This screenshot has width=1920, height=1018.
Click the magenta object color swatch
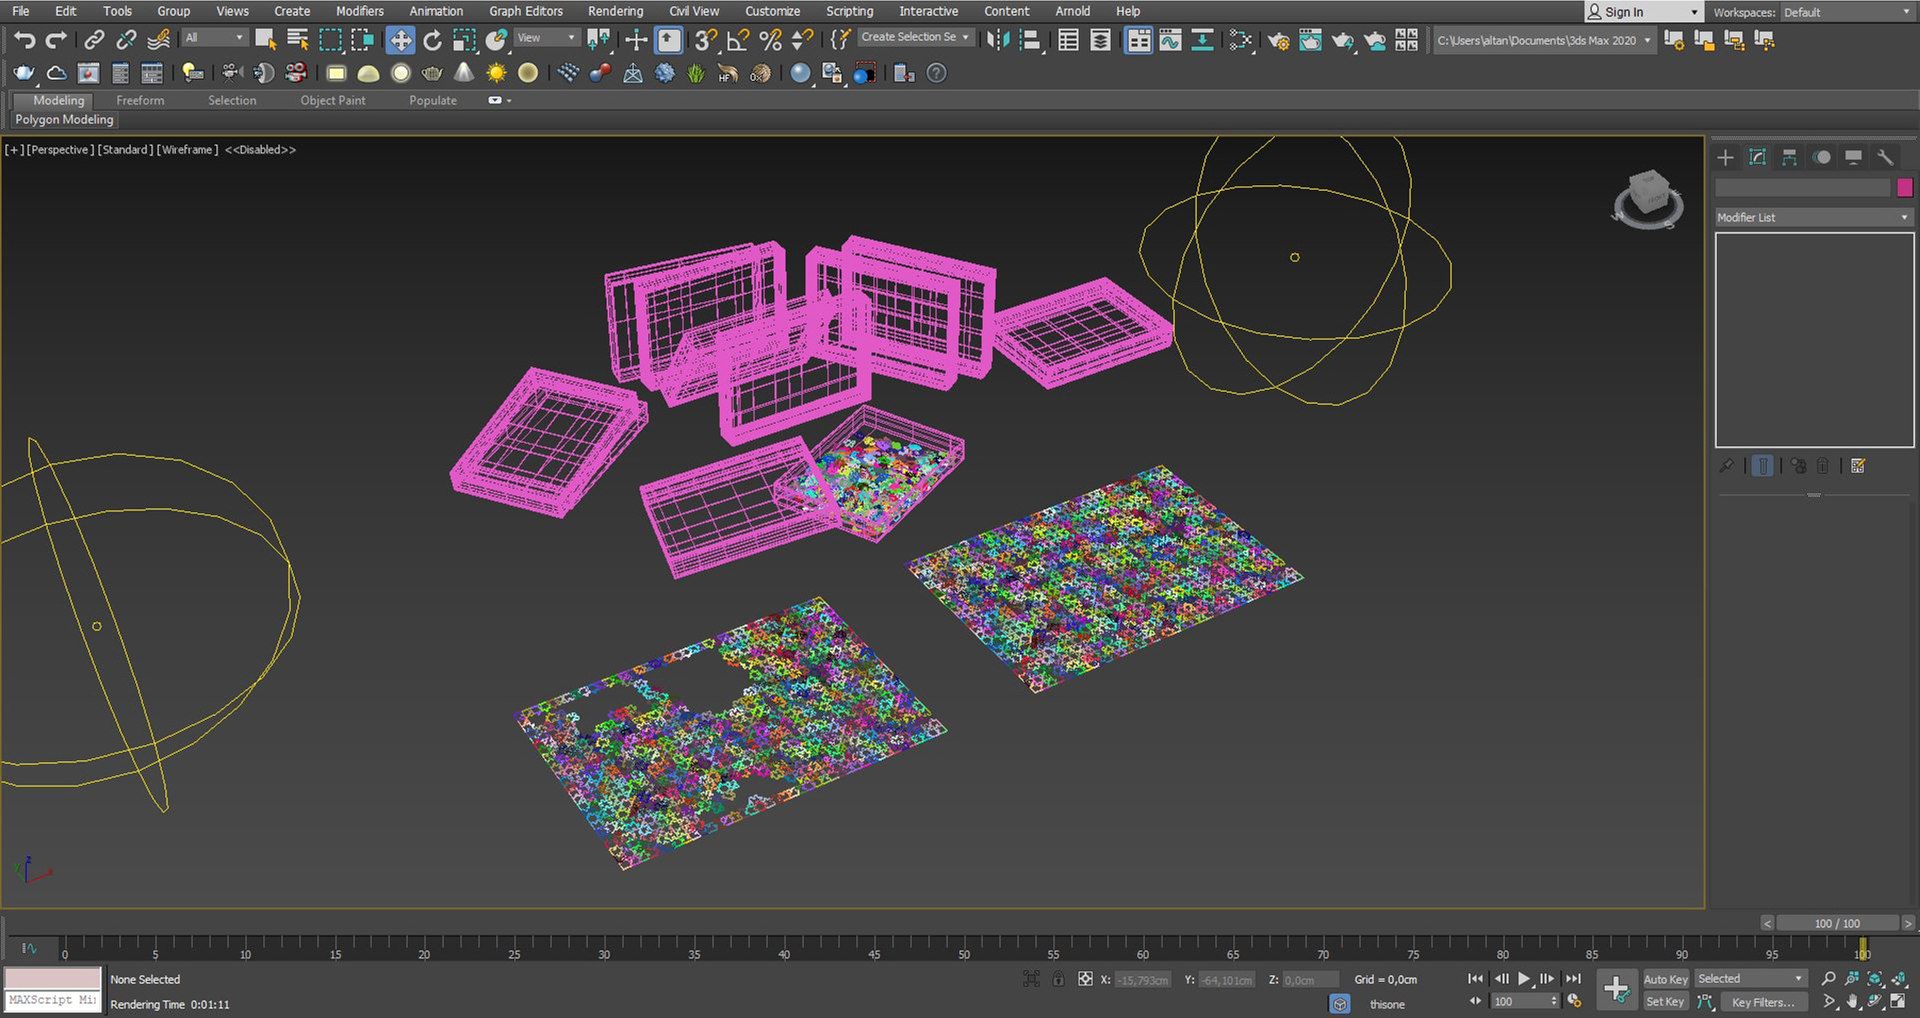coord(1904,187)
